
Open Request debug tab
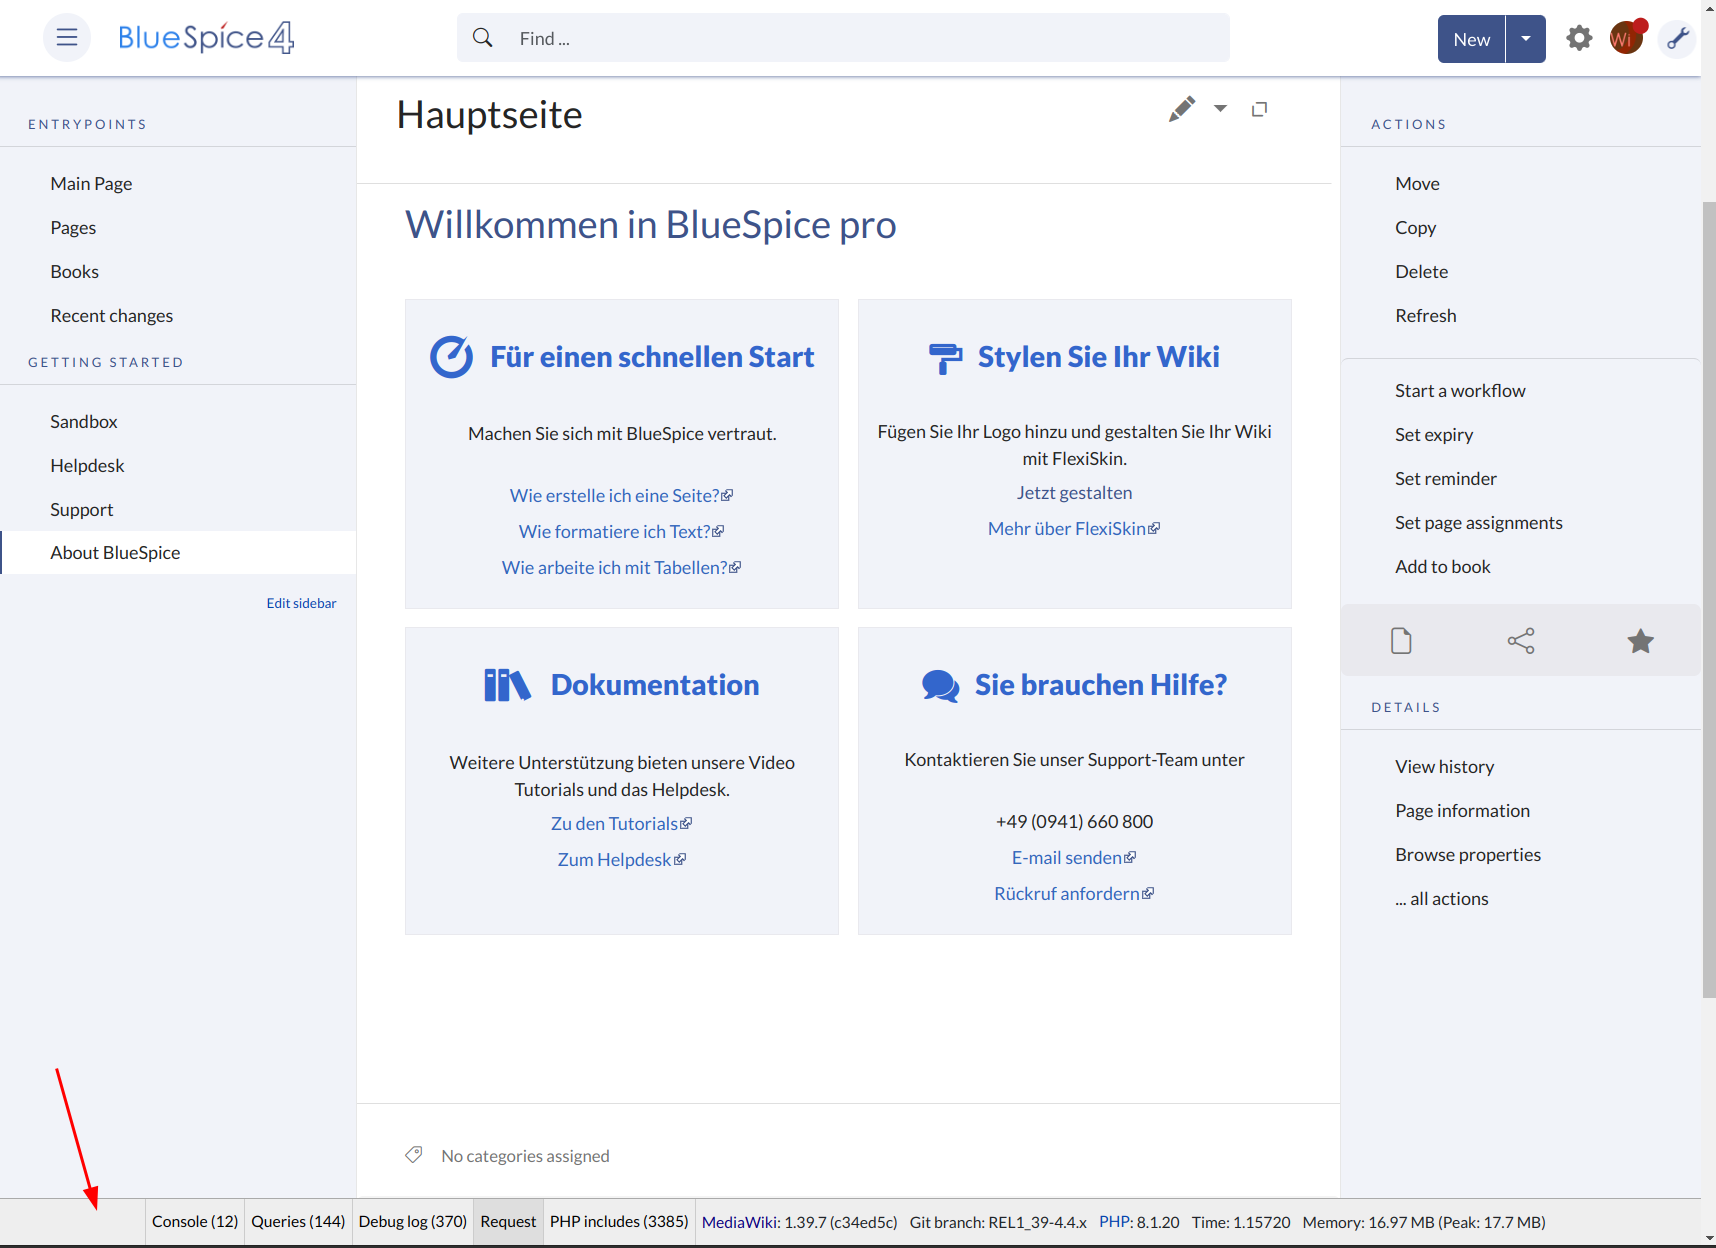508,1222
